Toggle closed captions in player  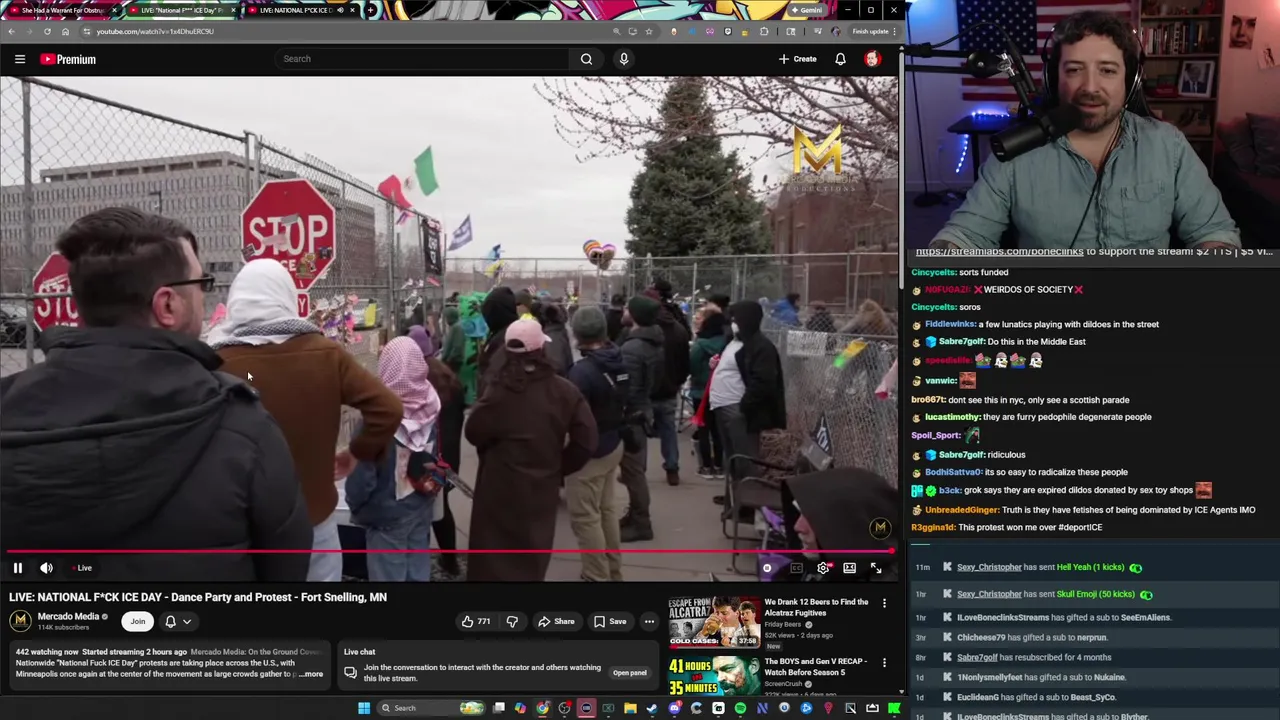coord(796,568)
